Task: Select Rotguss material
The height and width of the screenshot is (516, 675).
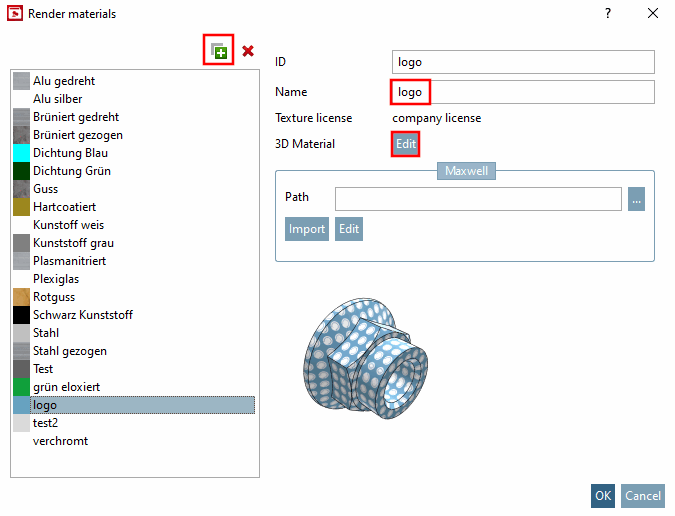Action: 134,297
